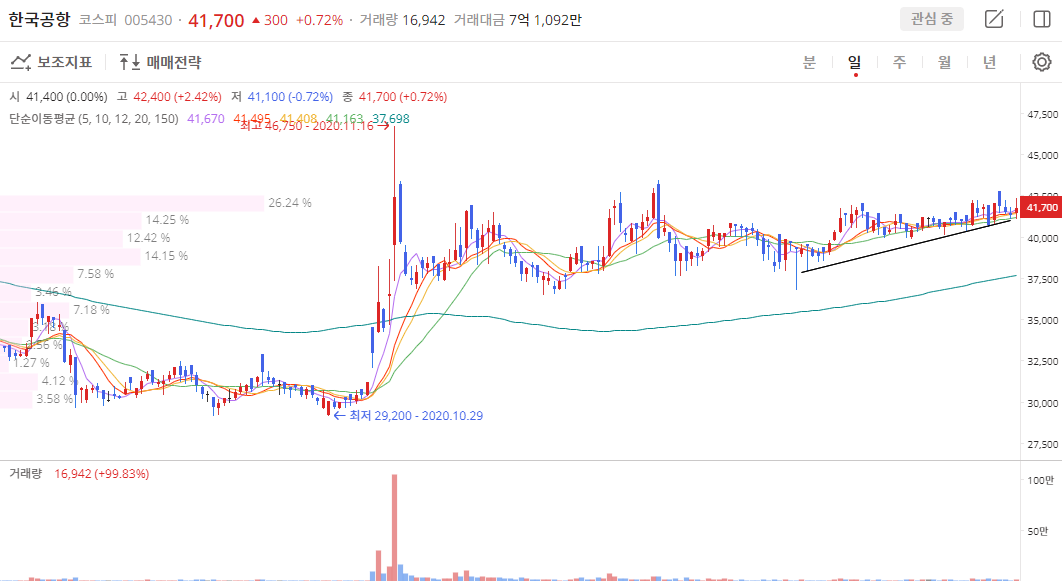Click the 14.25 % volume profile label

tap(167, 220)
